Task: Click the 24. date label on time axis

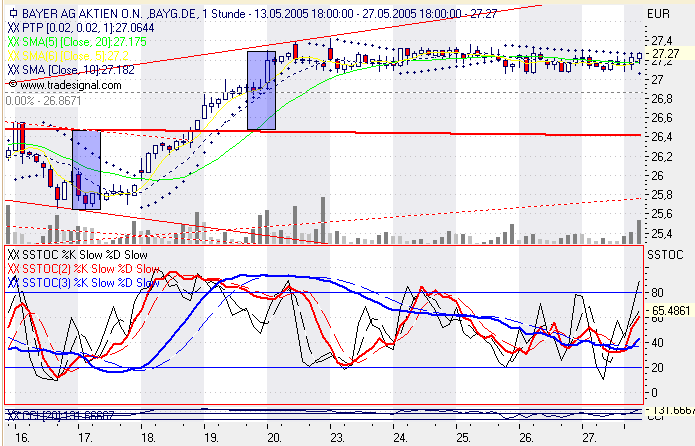Action: [400, 438]
